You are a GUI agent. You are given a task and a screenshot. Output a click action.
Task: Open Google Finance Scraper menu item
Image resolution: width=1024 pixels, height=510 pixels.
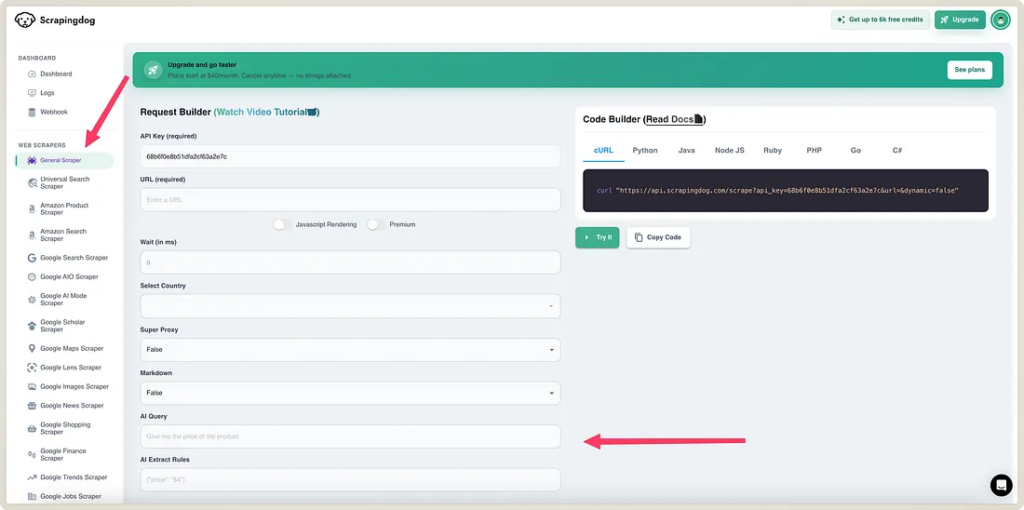[64, 454]
